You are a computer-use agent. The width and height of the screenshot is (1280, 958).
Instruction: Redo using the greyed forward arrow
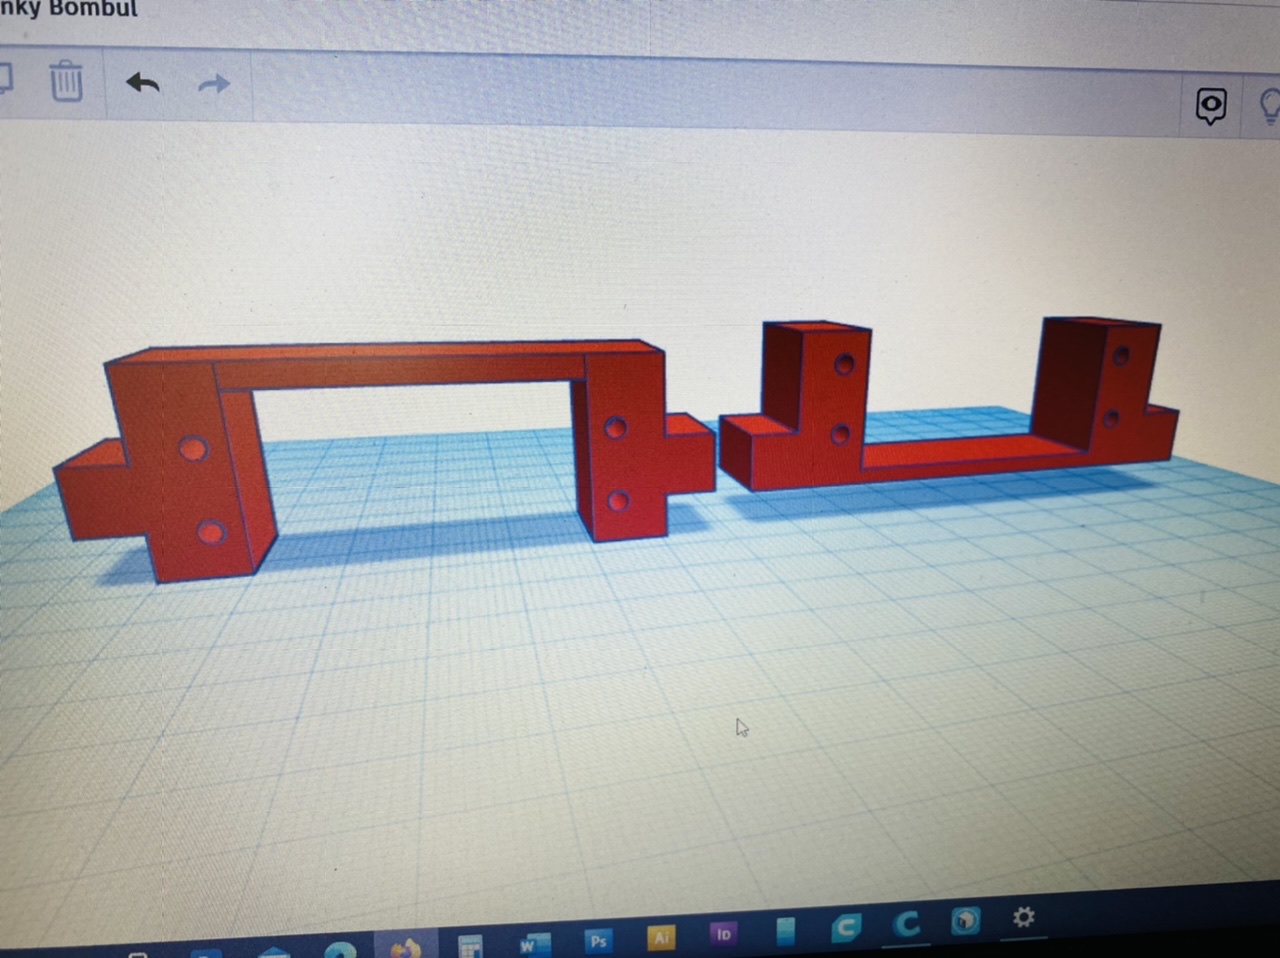[214, 84]
